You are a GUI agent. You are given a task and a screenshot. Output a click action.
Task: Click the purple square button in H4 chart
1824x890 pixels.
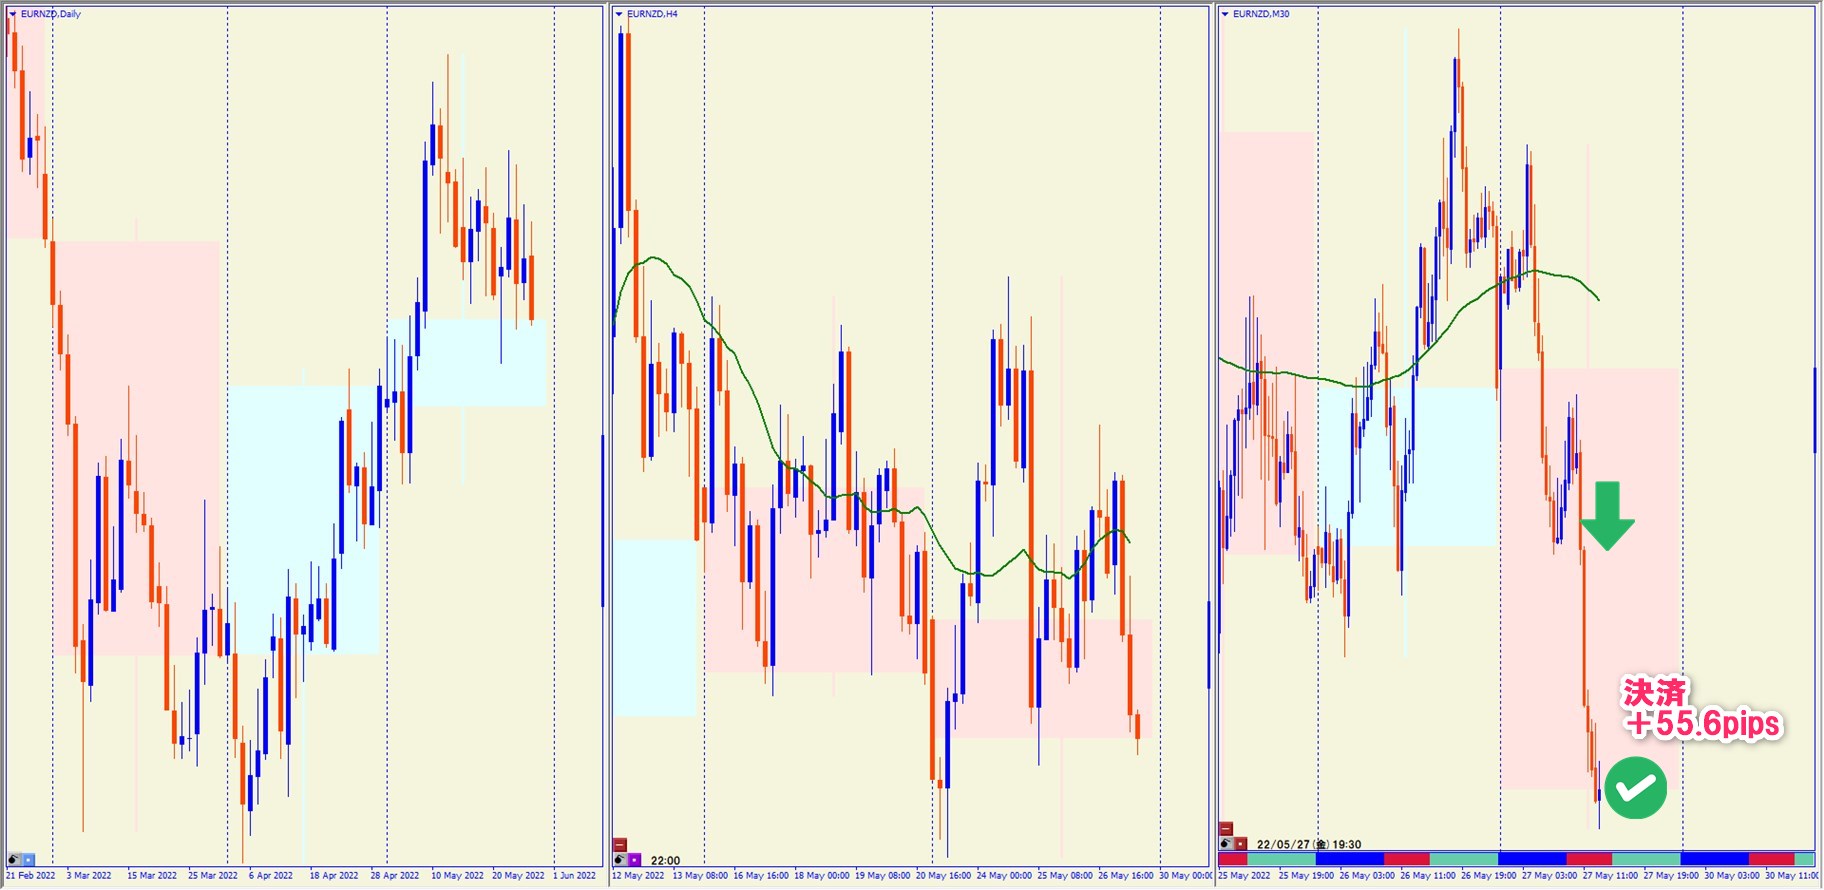point(634,859)
